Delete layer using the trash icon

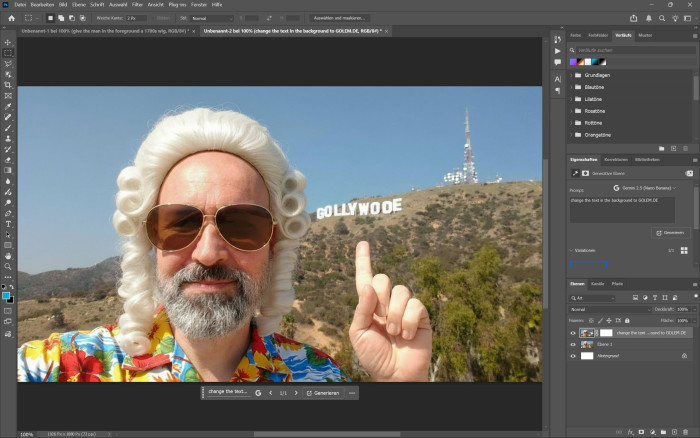[x=687, y=433]
